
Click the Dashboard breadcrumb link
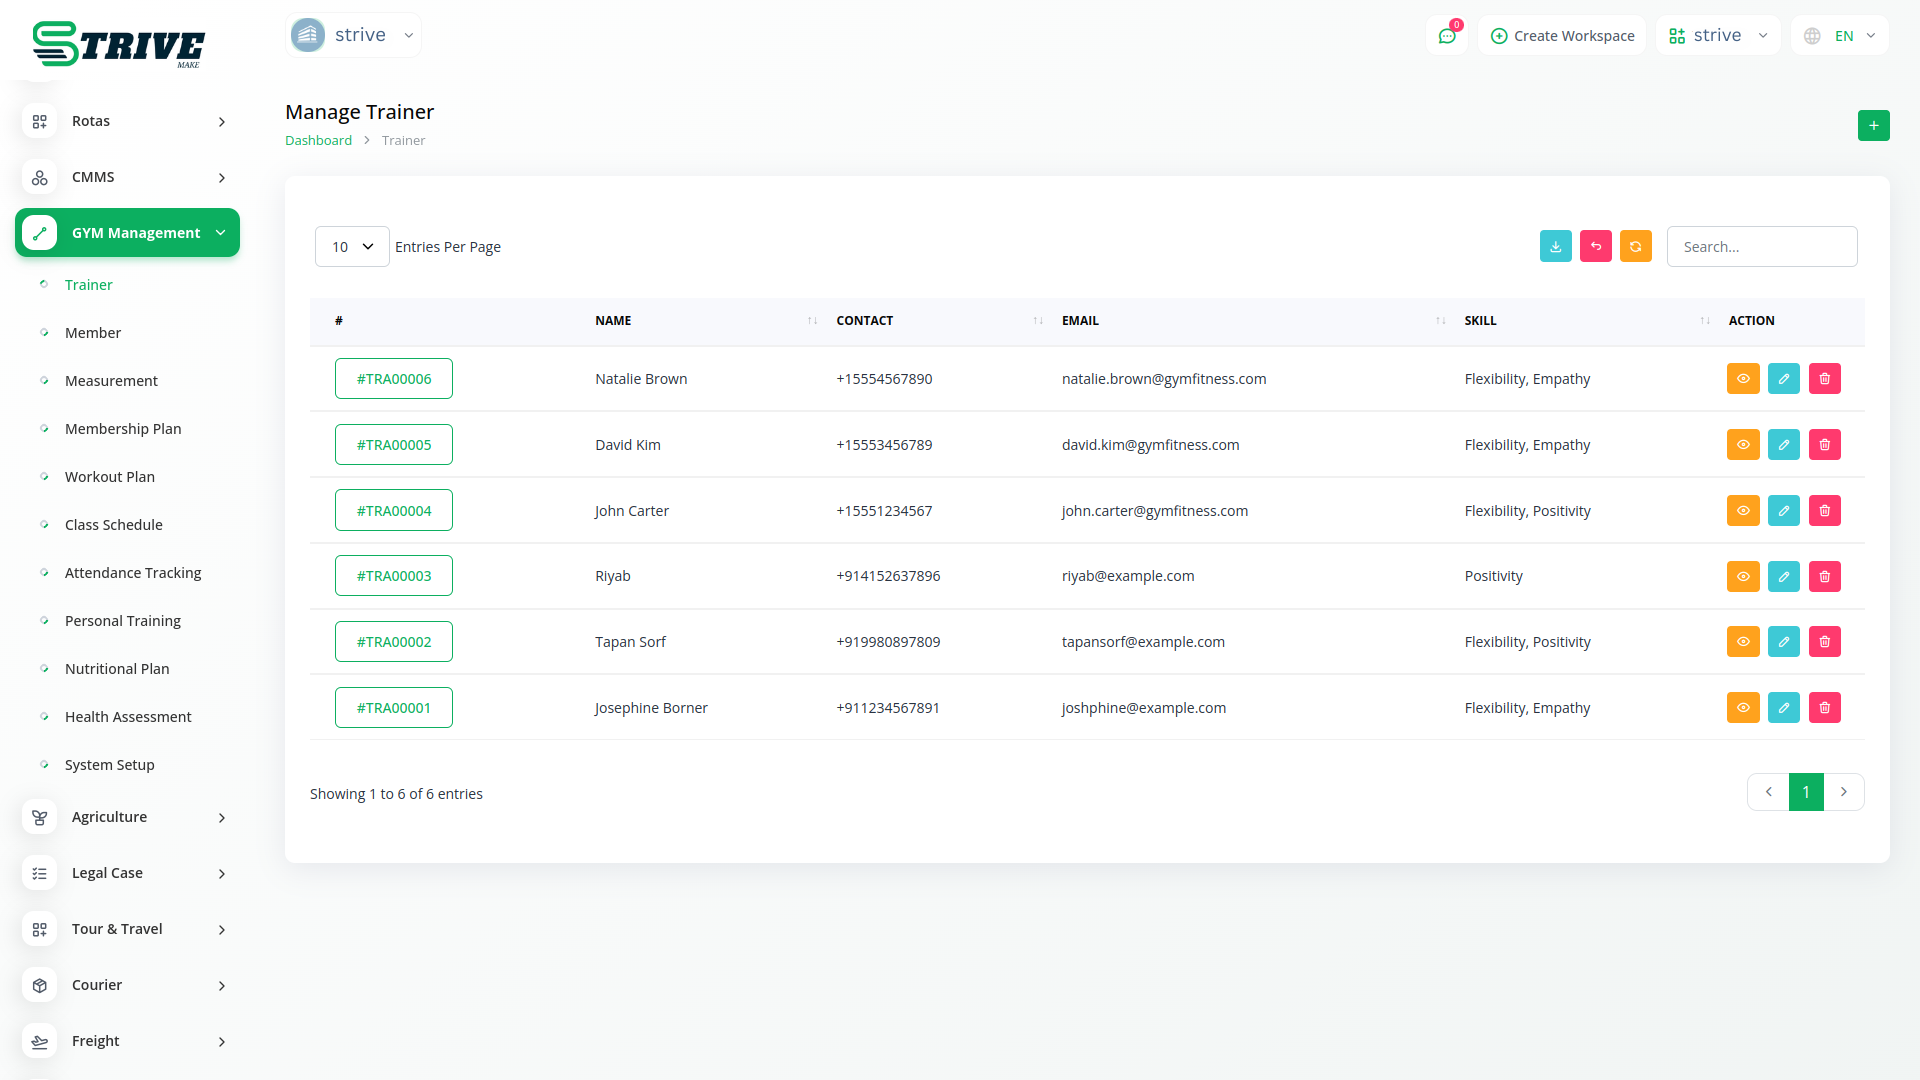318,141
